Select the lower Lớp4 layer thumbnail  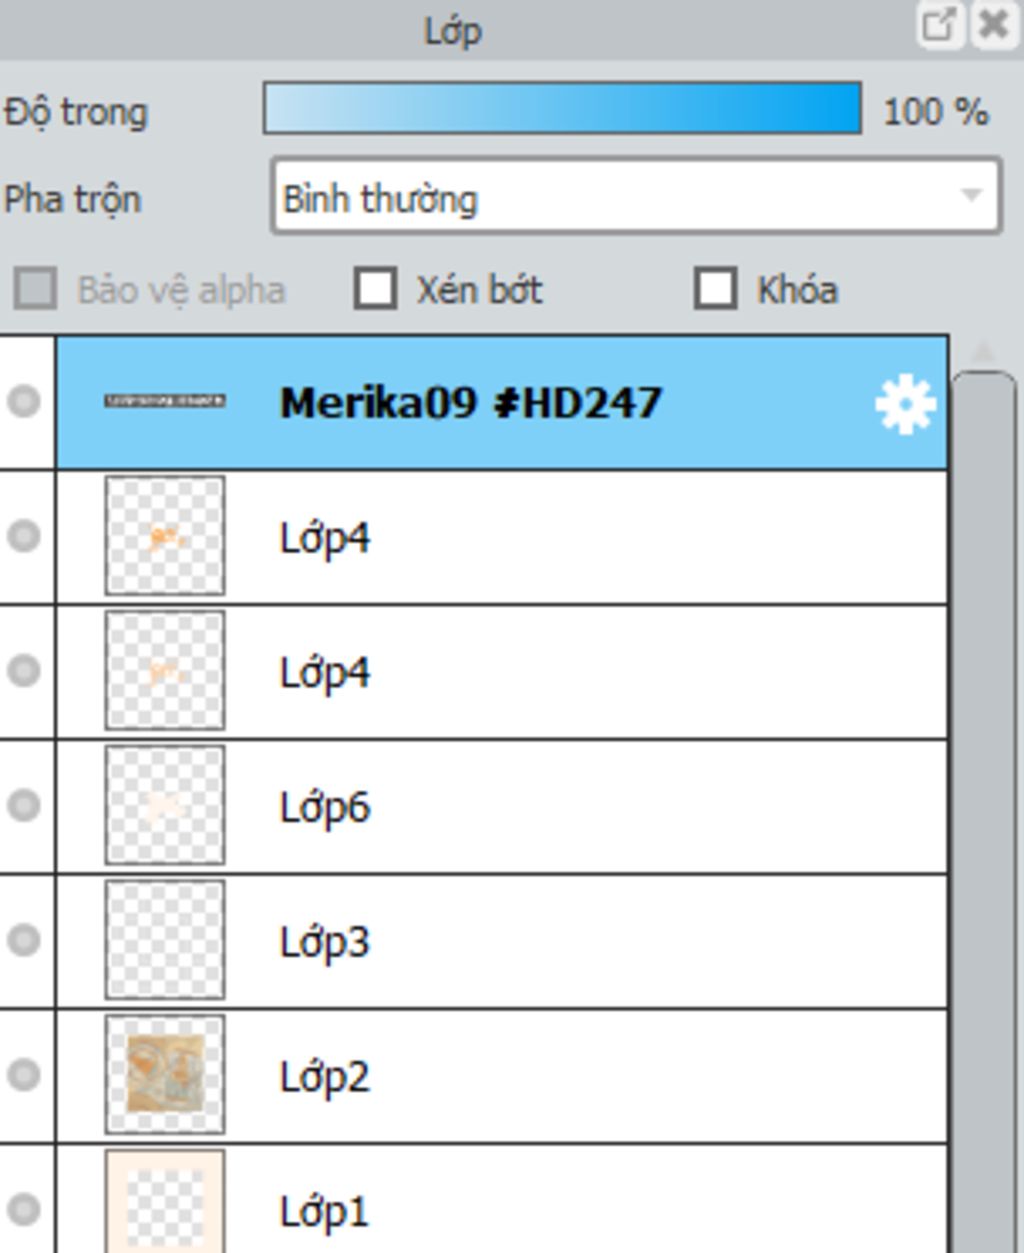(165, 671)
